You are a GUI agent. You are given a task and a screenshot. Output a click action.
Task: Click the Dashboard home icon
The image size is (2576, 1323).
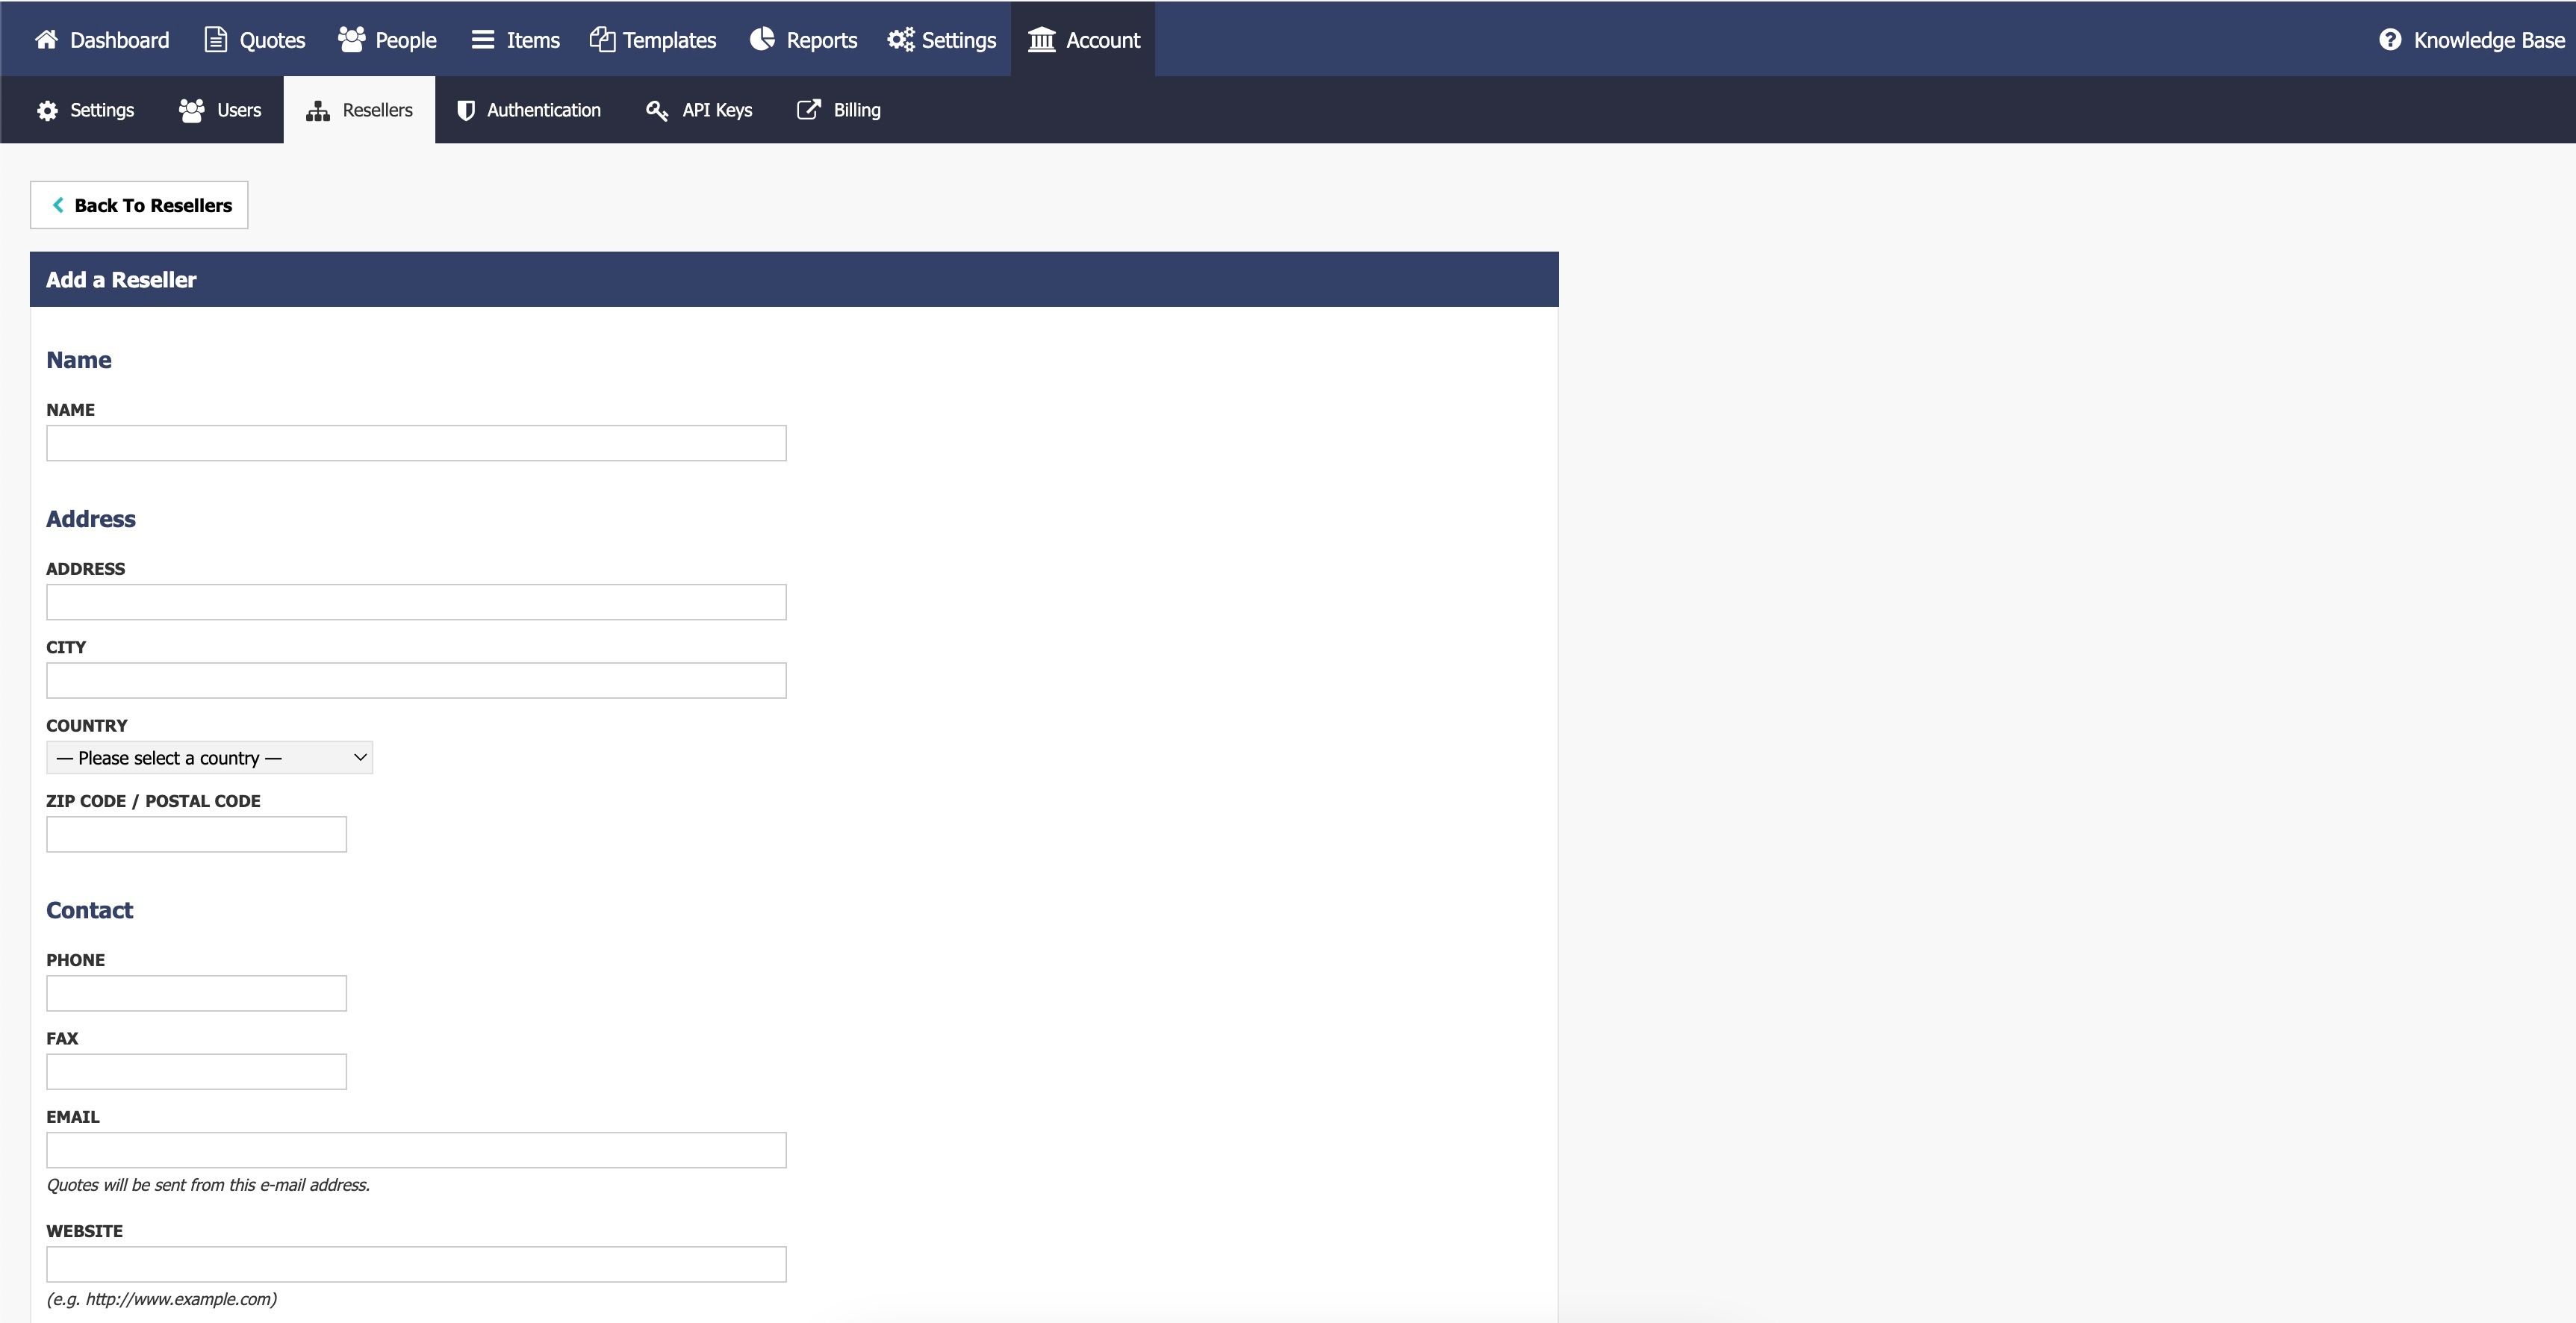[46, 39]
